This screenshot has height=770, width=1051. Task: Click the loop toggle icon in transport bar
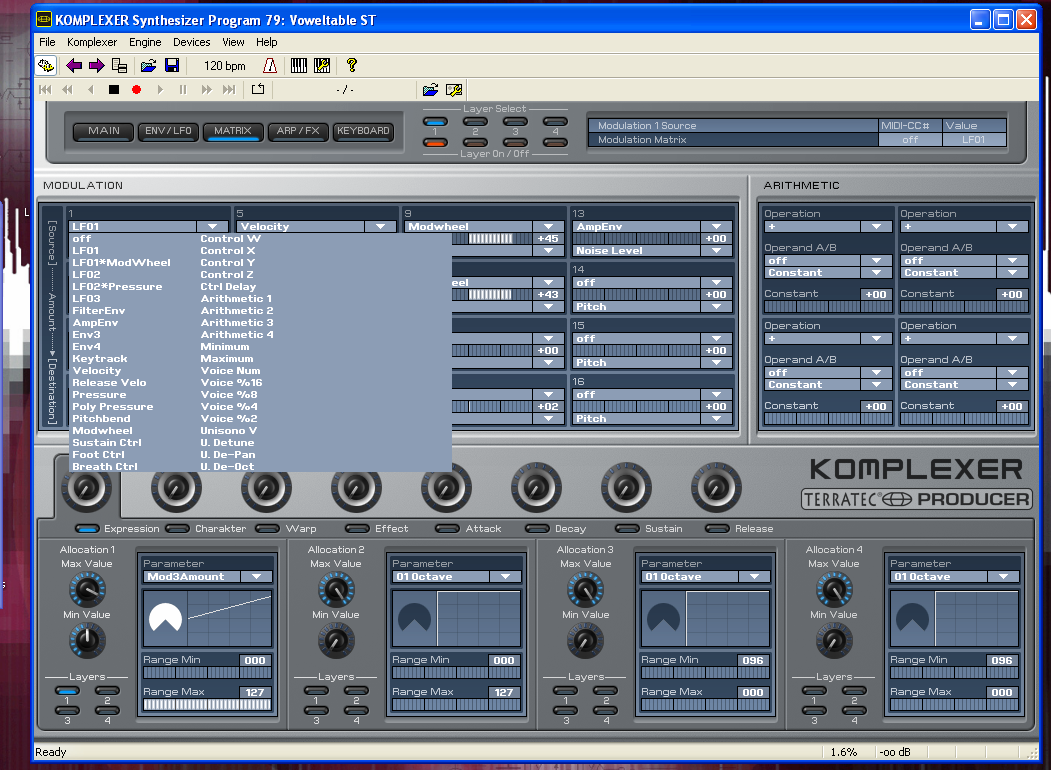coord(258,89)
